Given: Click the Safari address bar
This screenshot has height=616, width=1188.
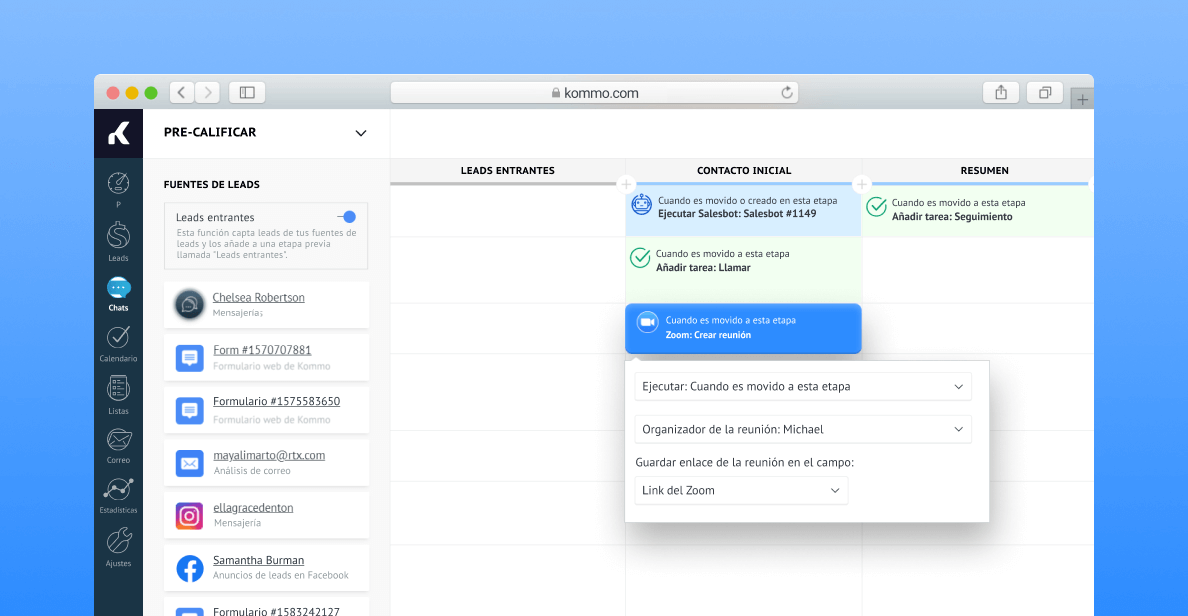Looking at the screenshot, I should pyautogui.click(x=594, y=93).
